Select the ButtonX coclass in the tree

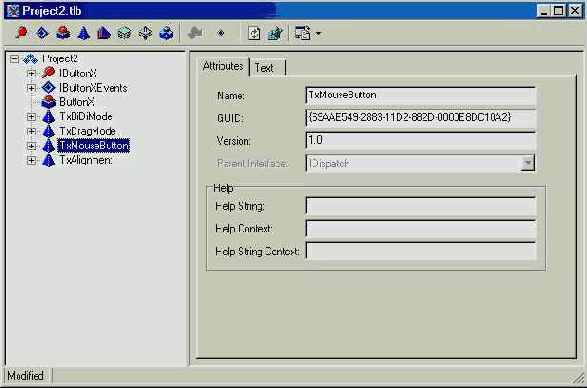click(77, 102)
